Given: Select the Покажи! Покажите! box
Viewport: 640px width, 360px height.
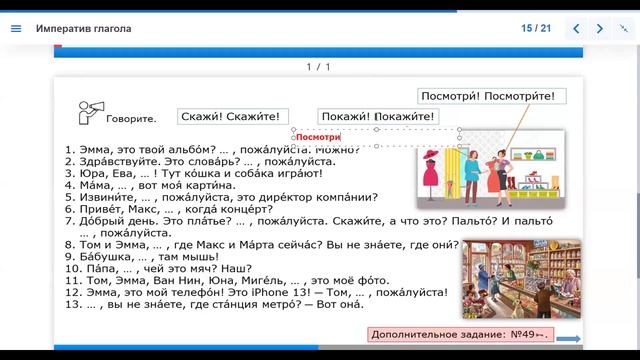Looking at the screenshot, I should [378, 116].
